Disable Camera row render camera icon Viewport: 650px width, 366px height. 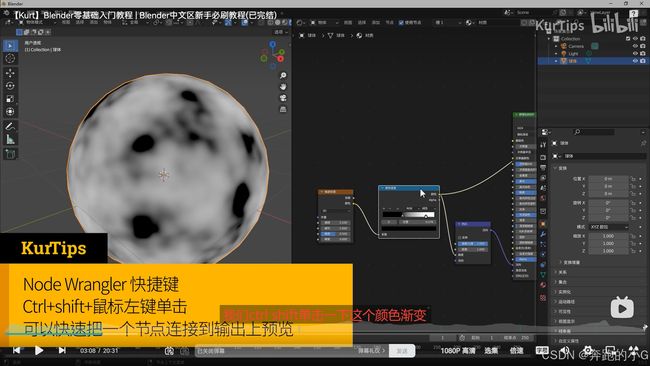pyautogui.click(x=643, y=46)
